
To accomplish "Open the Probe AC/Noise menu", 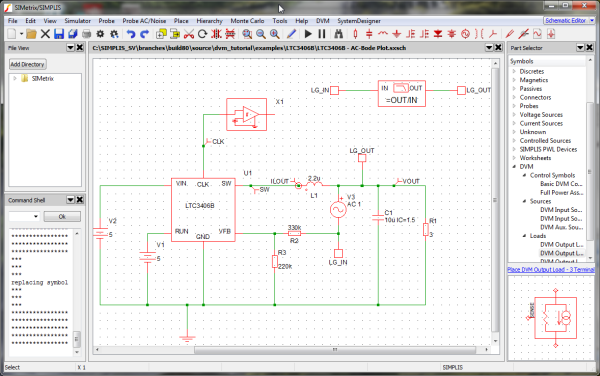I will coord(144,21).
